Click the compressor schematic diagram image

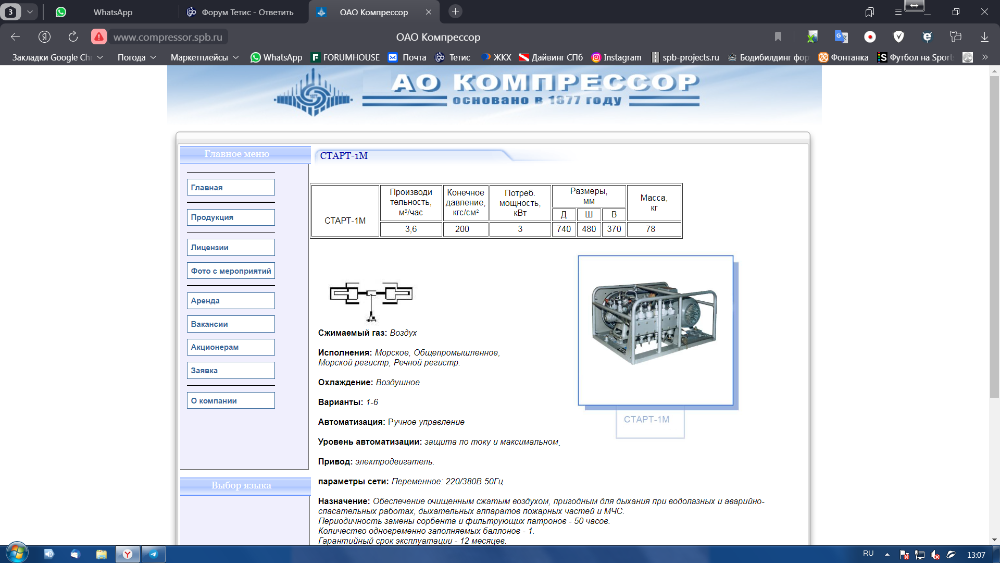(371, 300)
